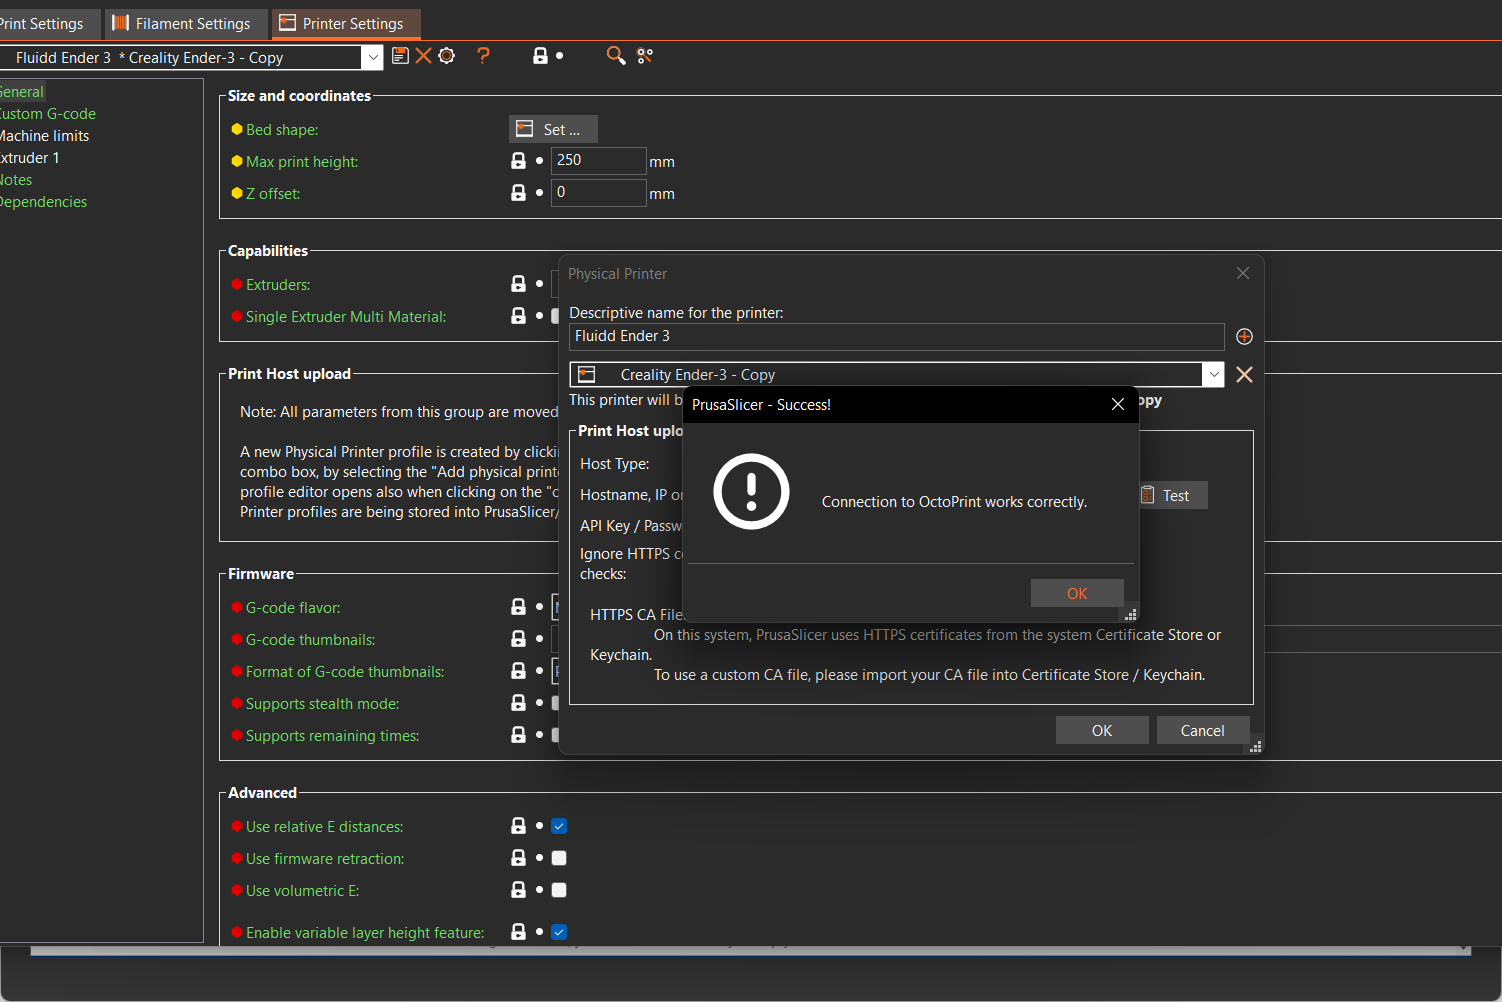Click OK in the PrusaSlicer Success dialog
Image resolution: width=1502 pixels, height=1002 pixels.
[x=1077, y=593]
